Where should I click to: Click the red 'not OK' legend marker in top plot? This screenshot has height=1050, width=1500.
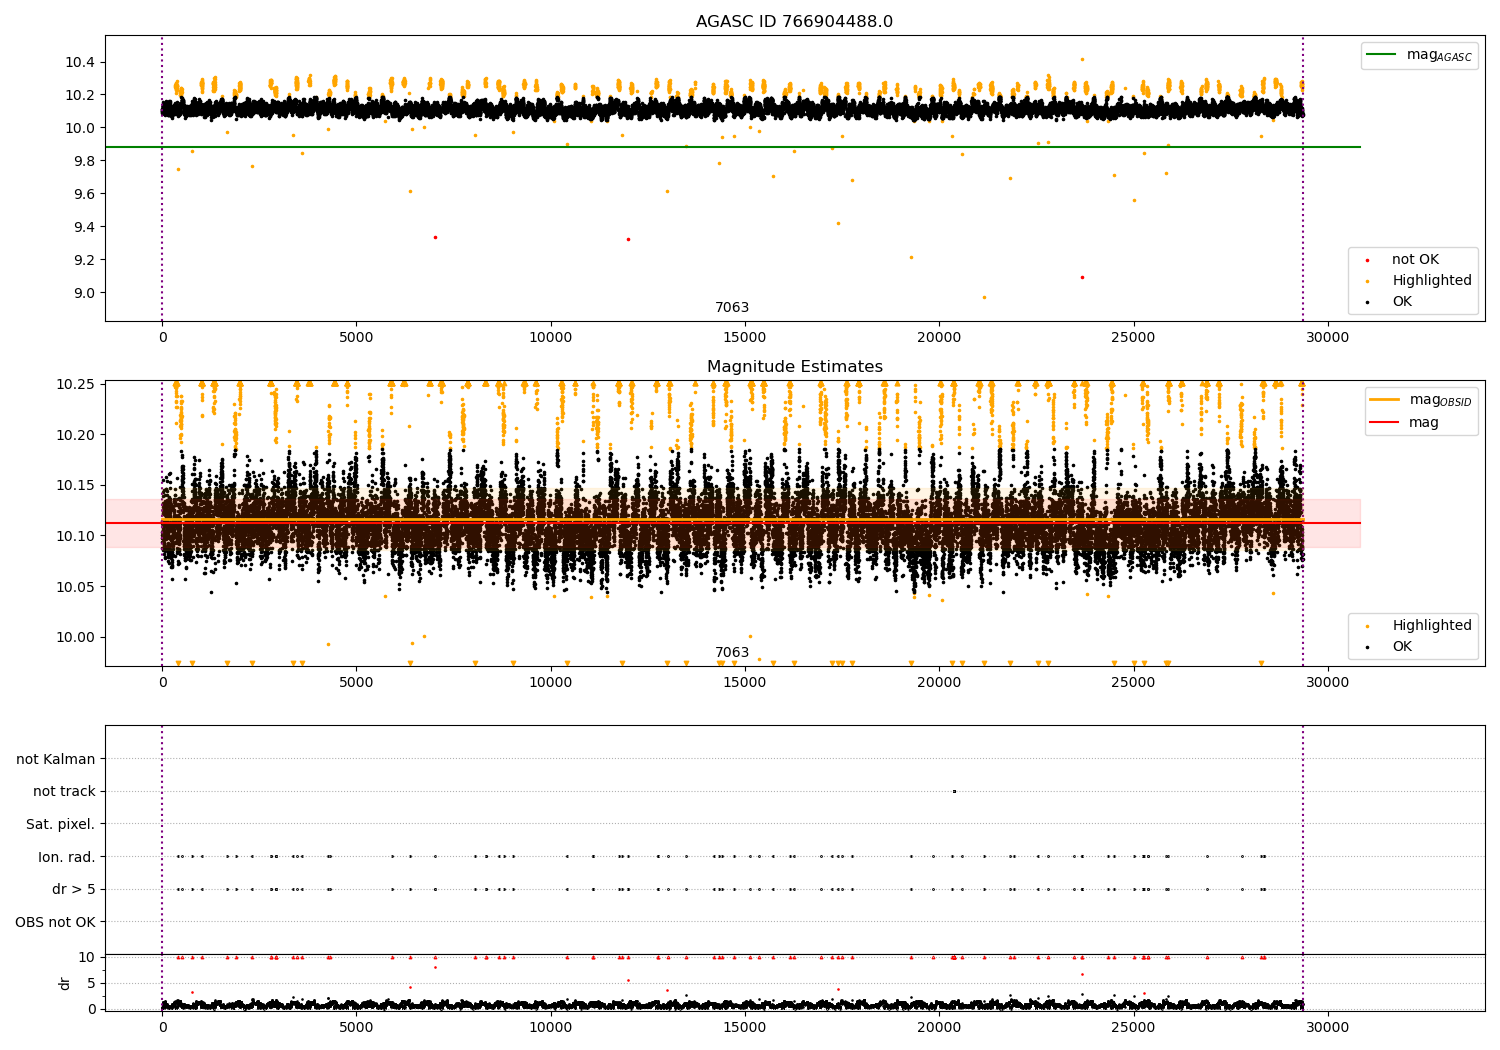point(1367,260)
